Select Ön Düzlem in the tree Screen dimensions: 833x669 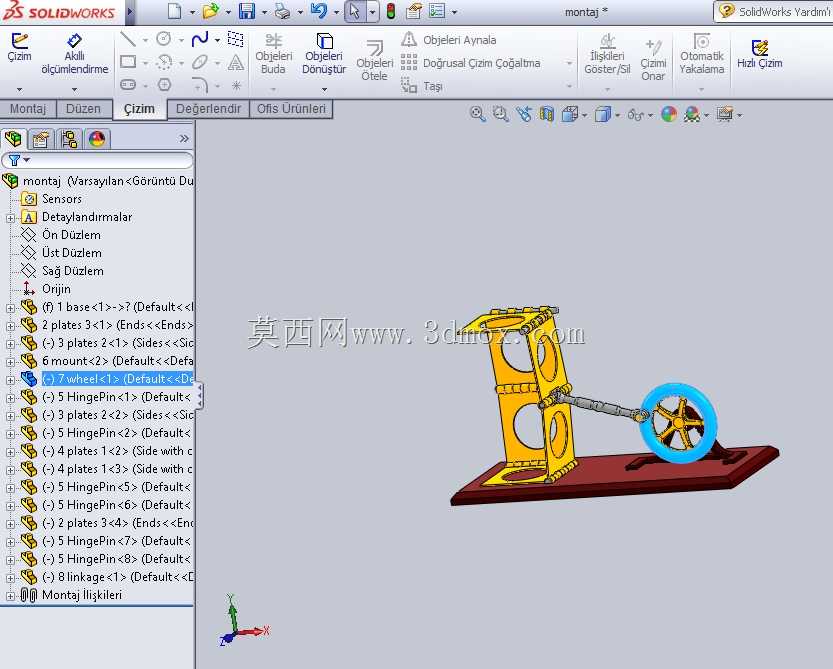[71, 235]
